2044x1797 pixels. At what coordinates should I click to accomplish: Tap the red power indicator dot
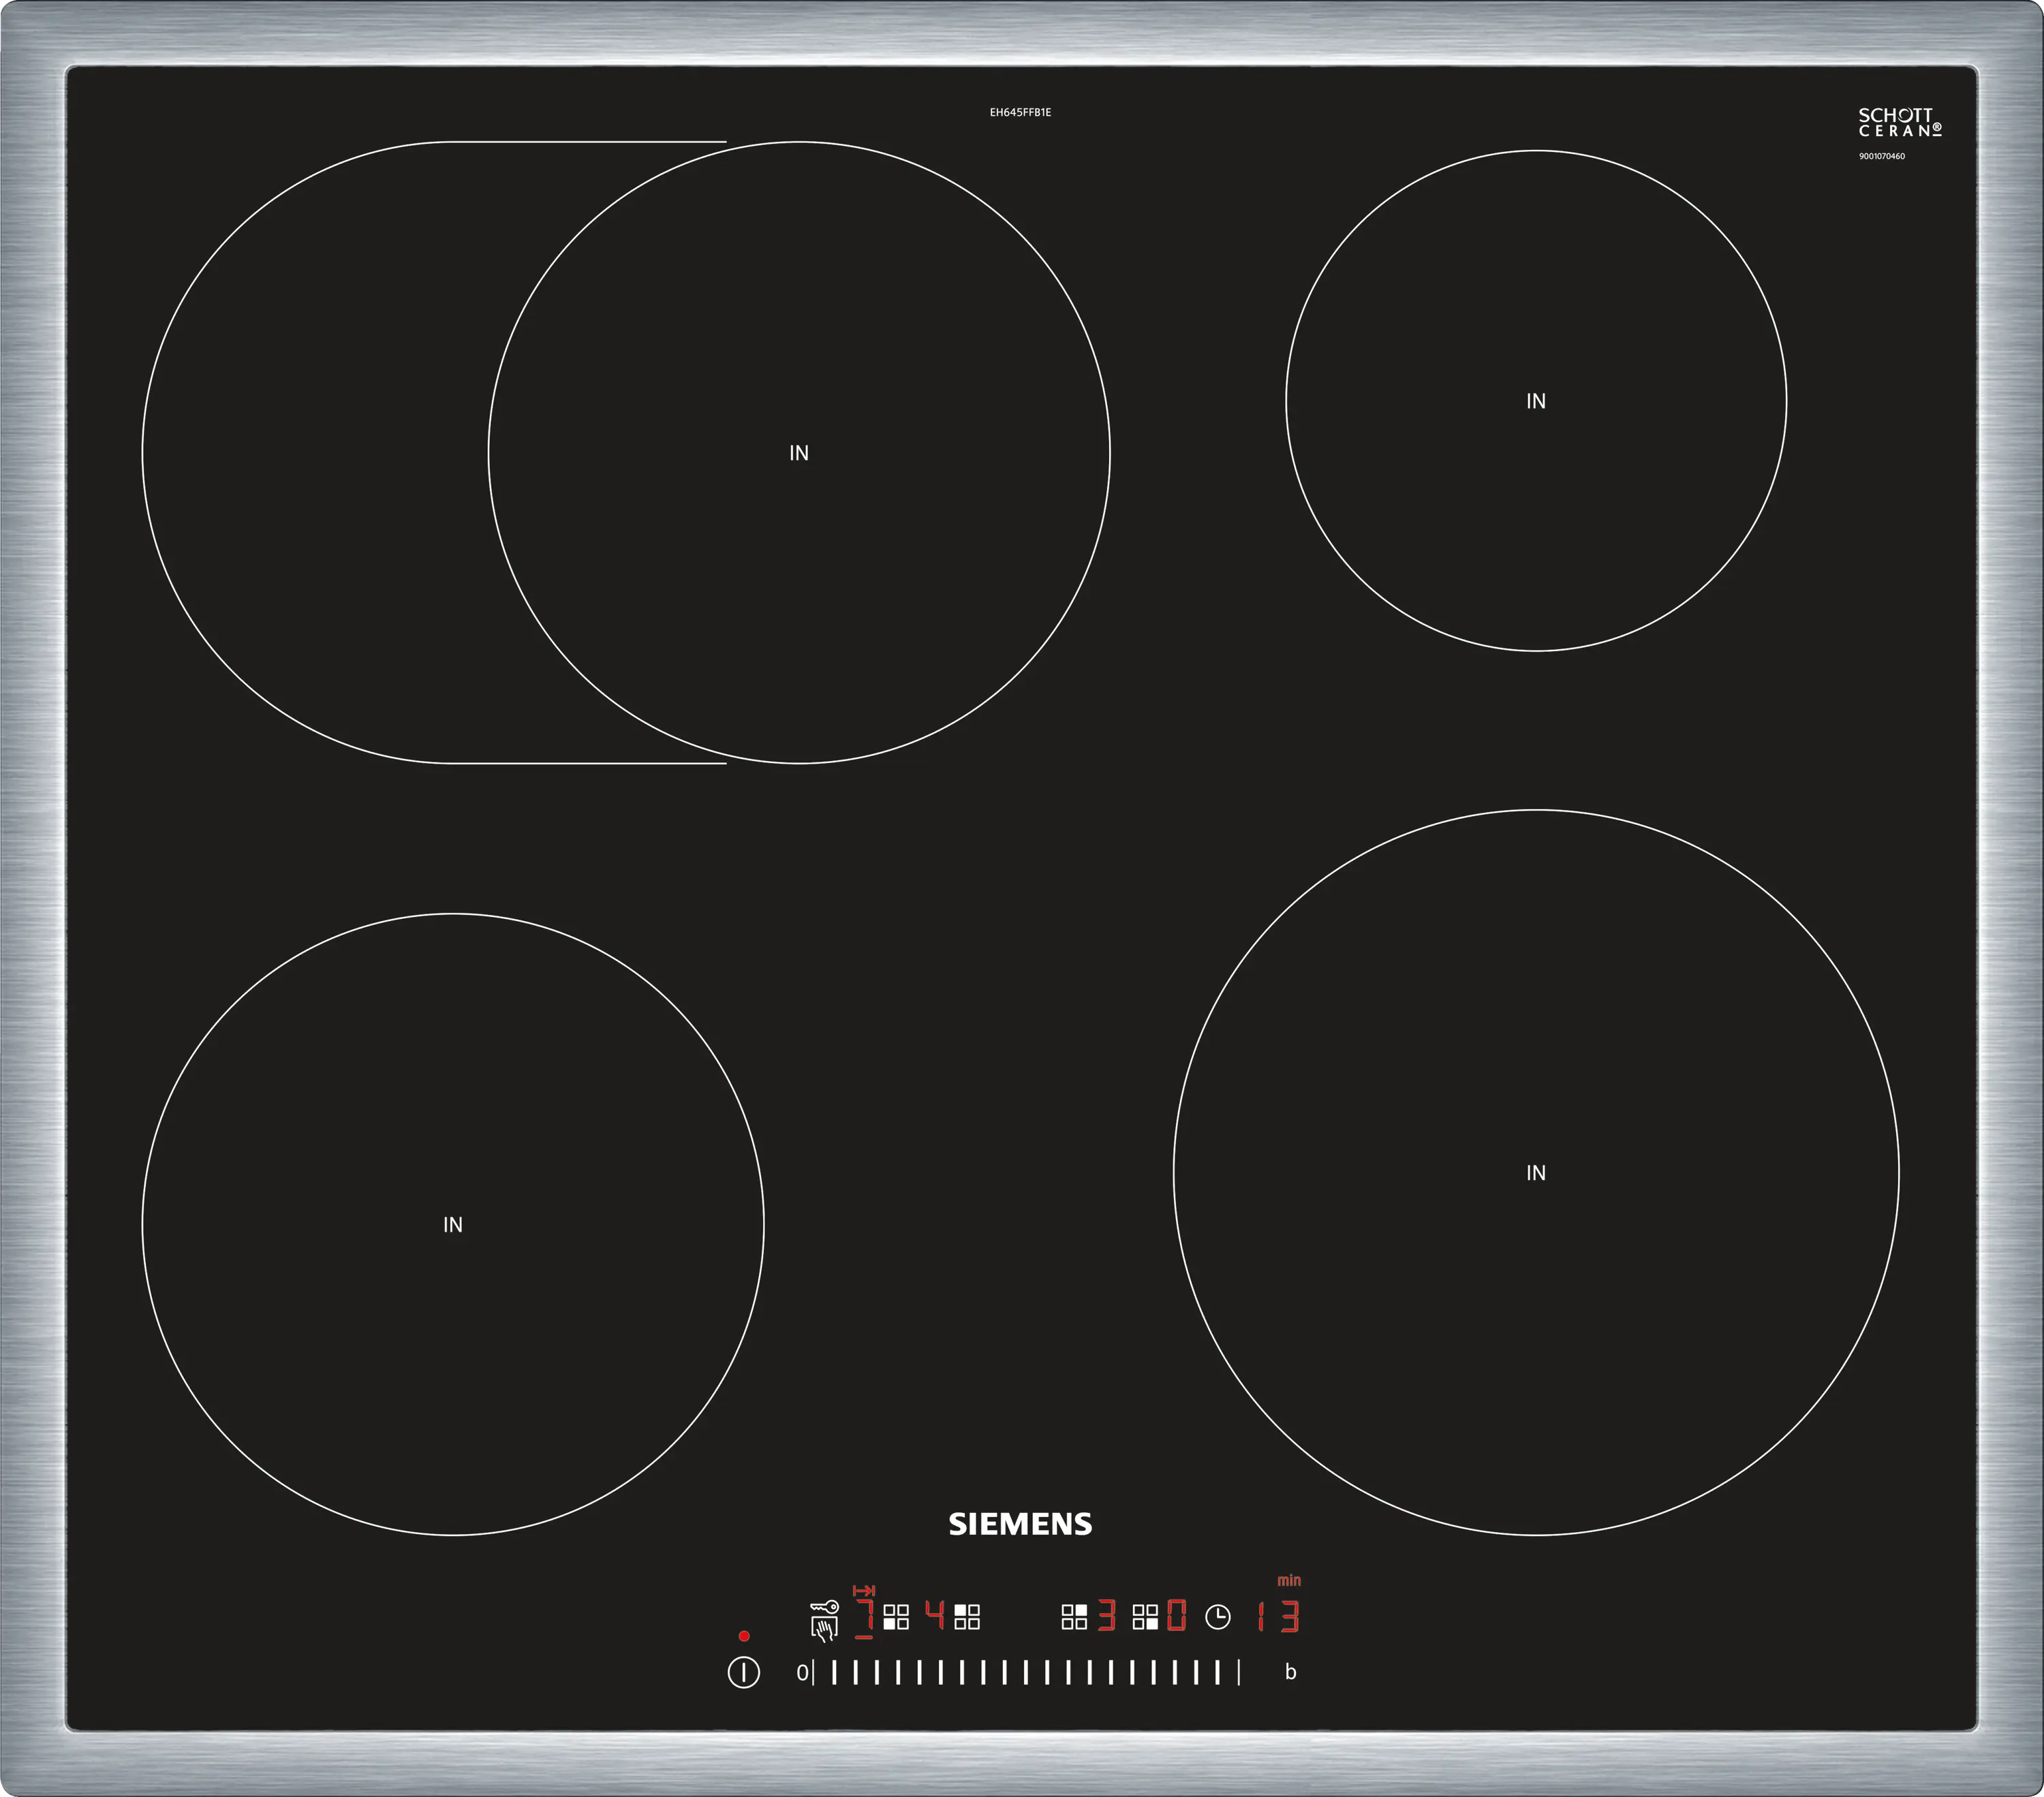coord(744,1636)
